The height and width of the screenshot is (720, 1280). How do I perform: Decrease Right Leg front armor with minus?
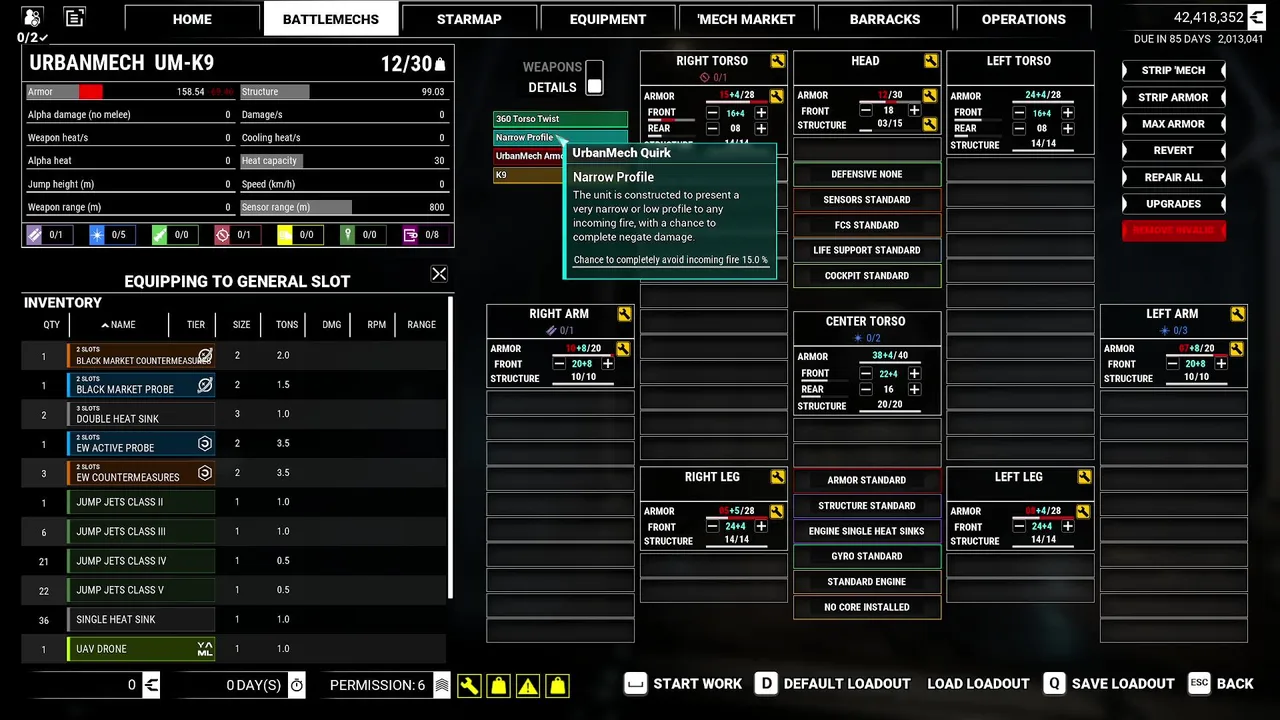712,527
